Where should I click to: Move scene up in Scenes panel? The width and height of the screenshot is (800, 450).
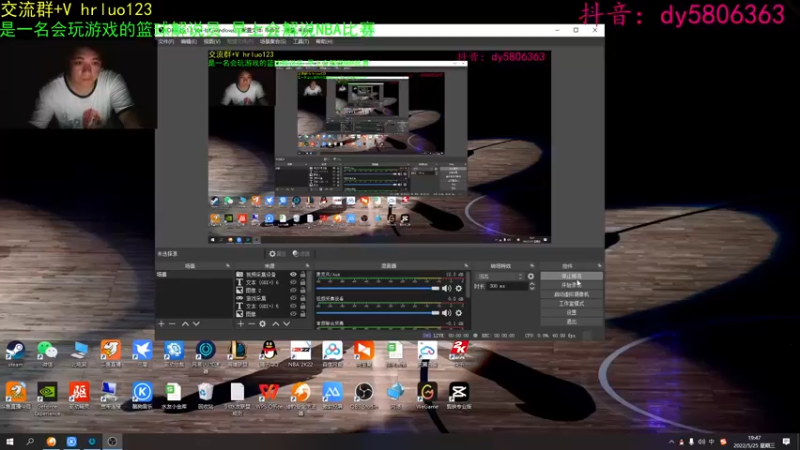pyautogui.click(x=185, y=323)
